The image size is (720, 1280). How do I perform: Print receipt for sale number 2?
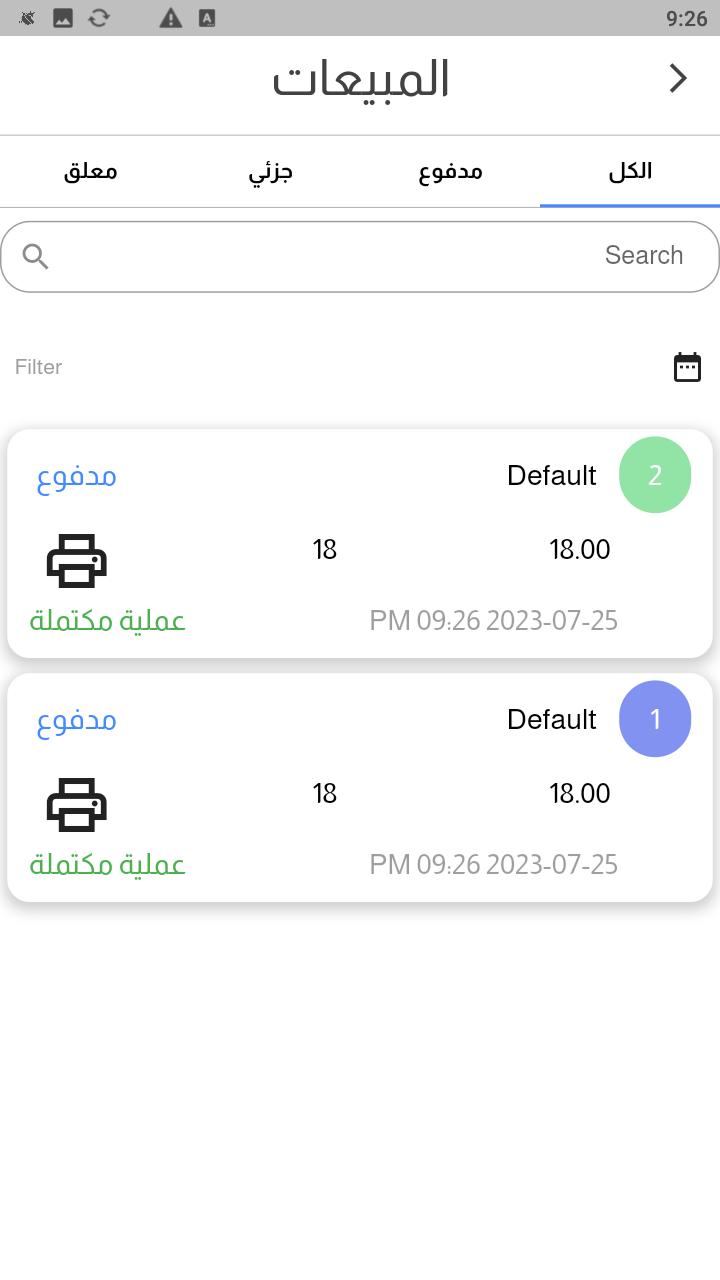tap(77, 560)
